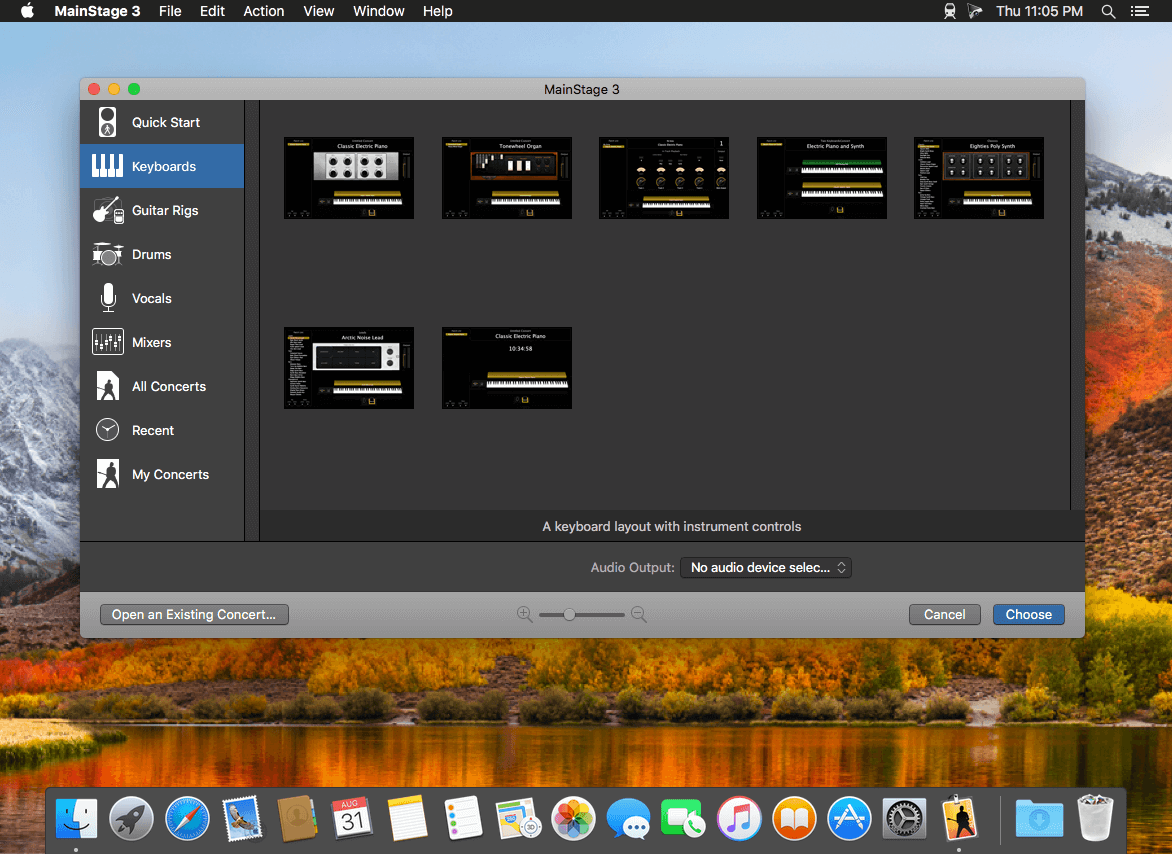Click the zoom-out magnifier beside the slider
Screen dimensions: 1172x854
[639, 614]
